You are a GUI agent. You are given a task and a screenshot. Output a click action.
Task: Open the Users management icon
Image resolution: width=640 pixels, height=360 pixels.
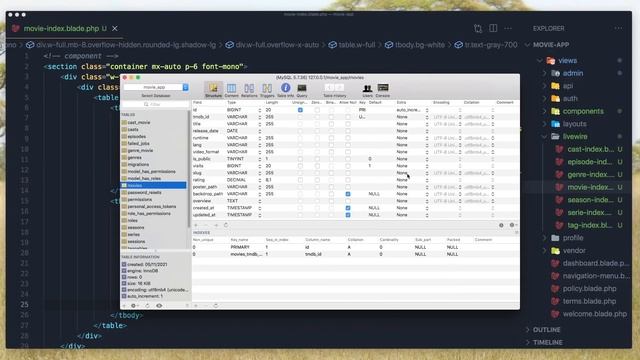point(367,90)
